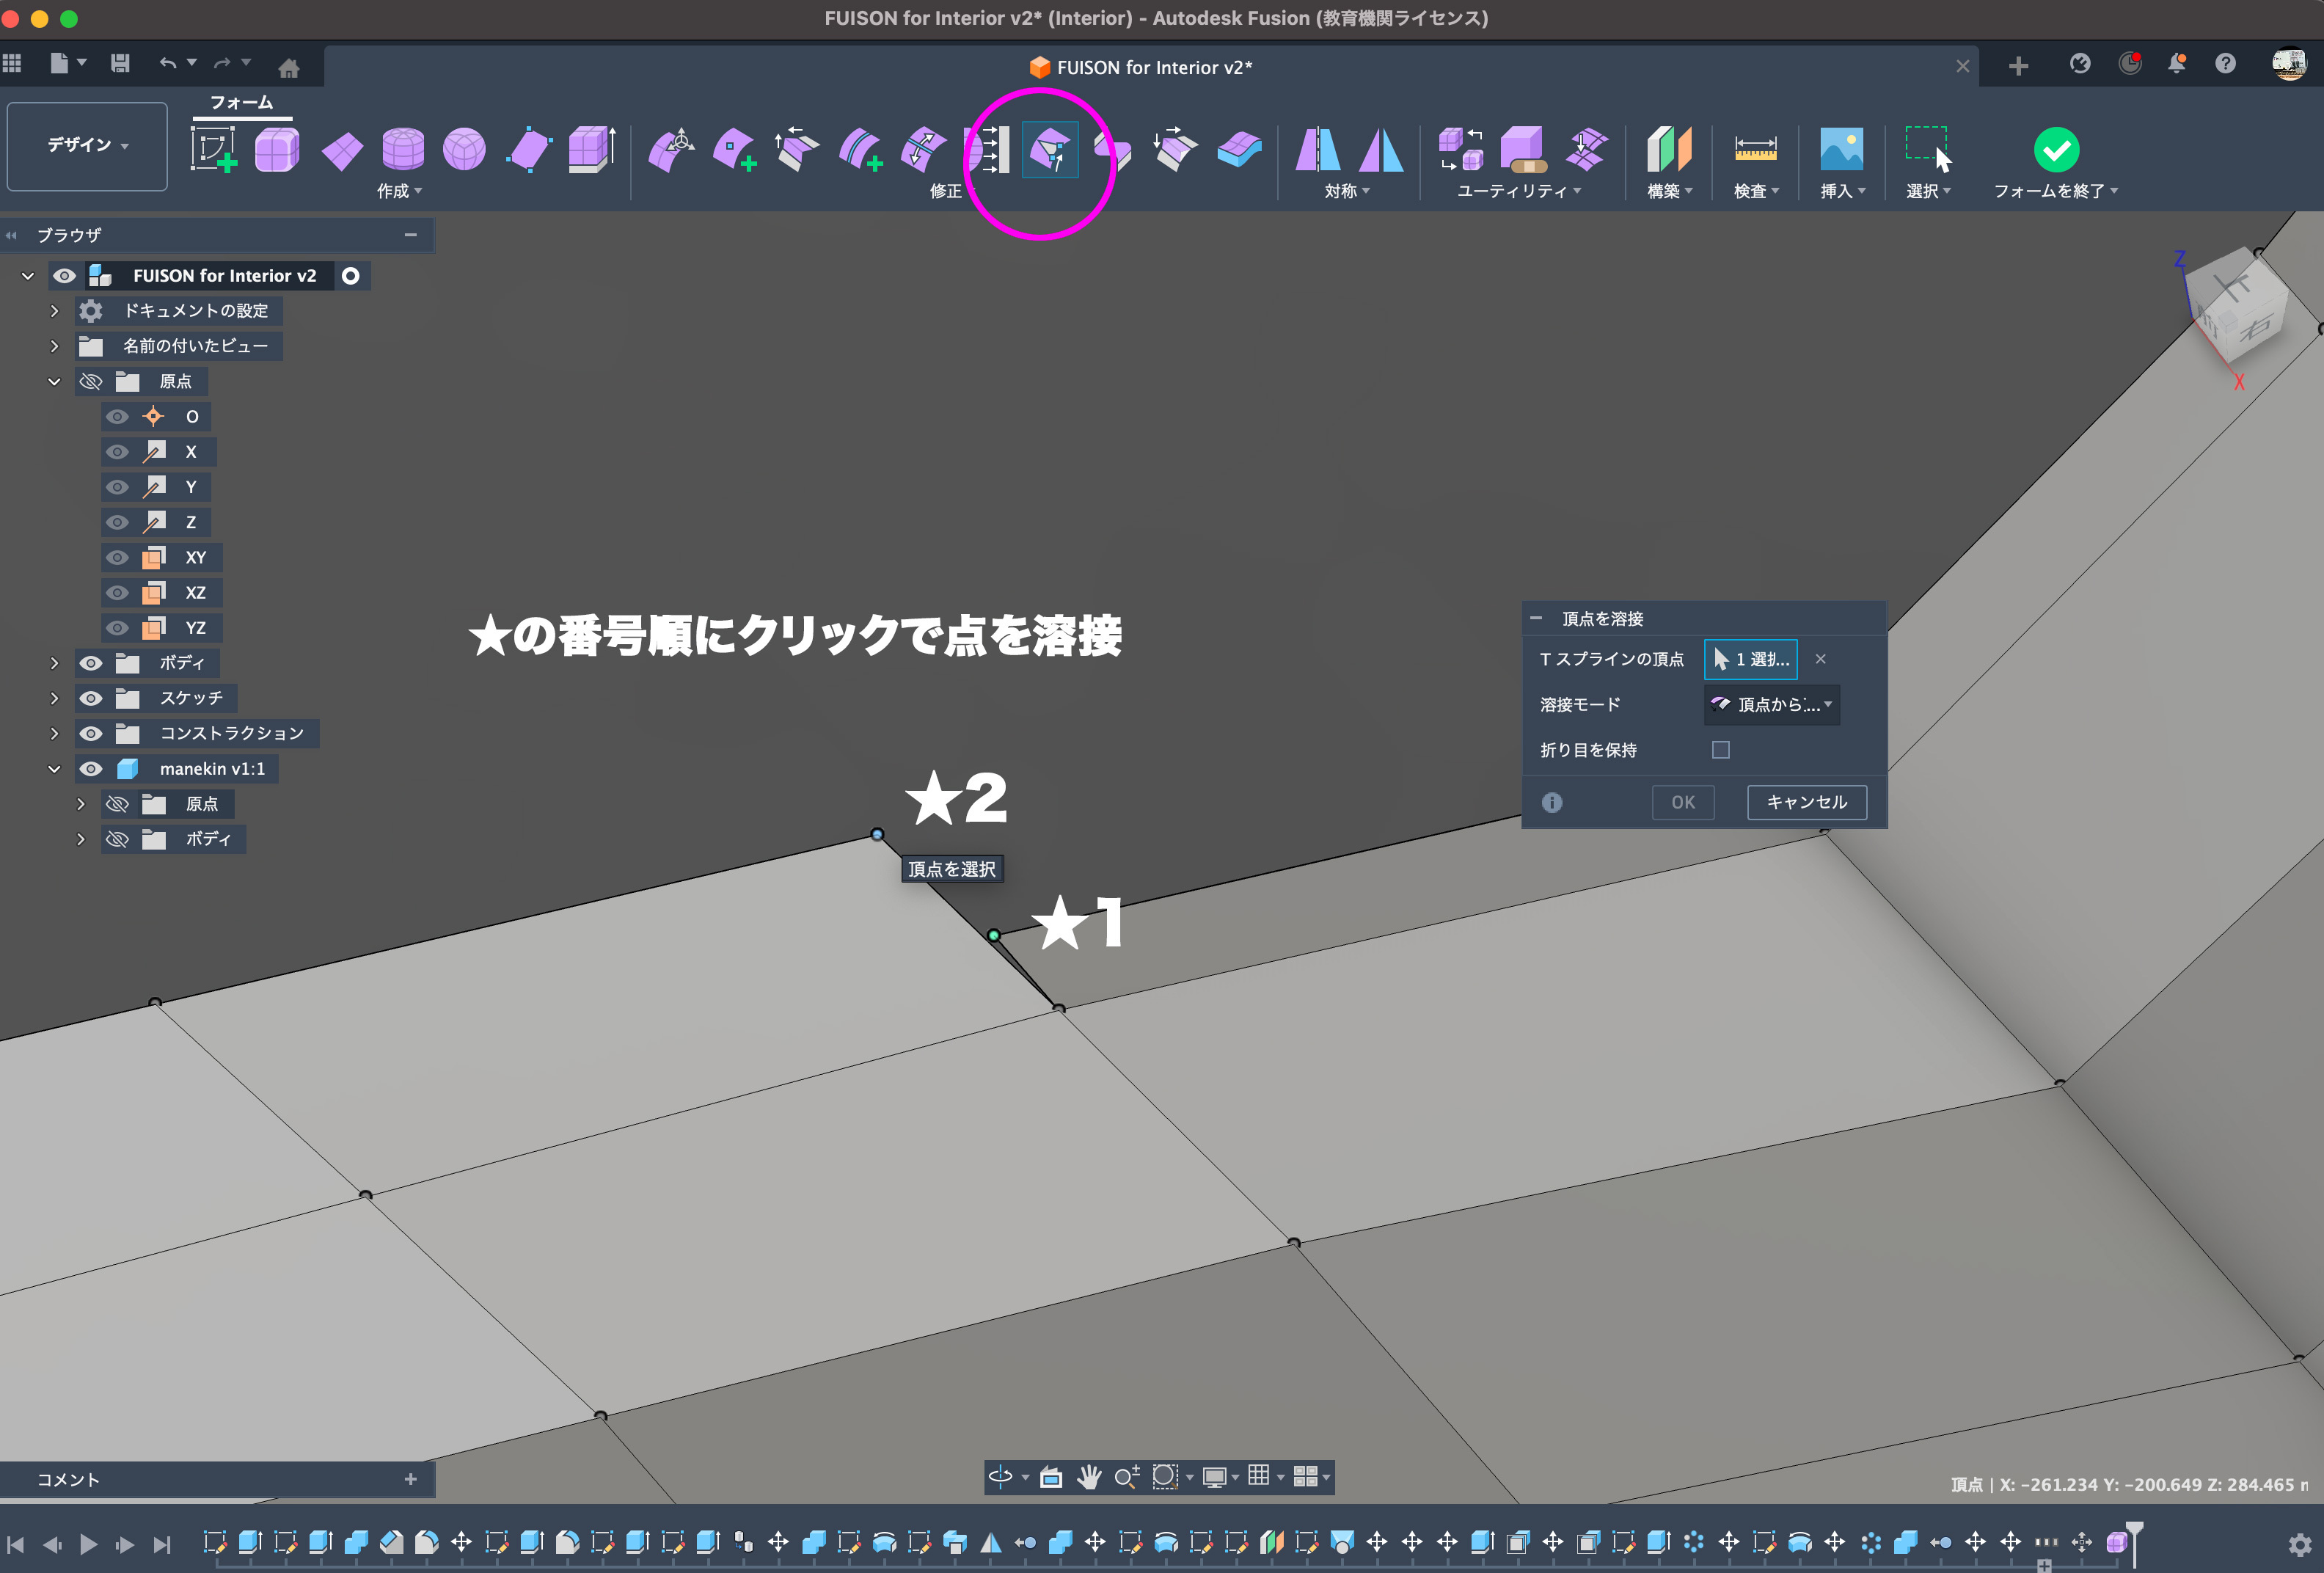
Task: Click the timeline play button
Action: (x=88, y=1544)
